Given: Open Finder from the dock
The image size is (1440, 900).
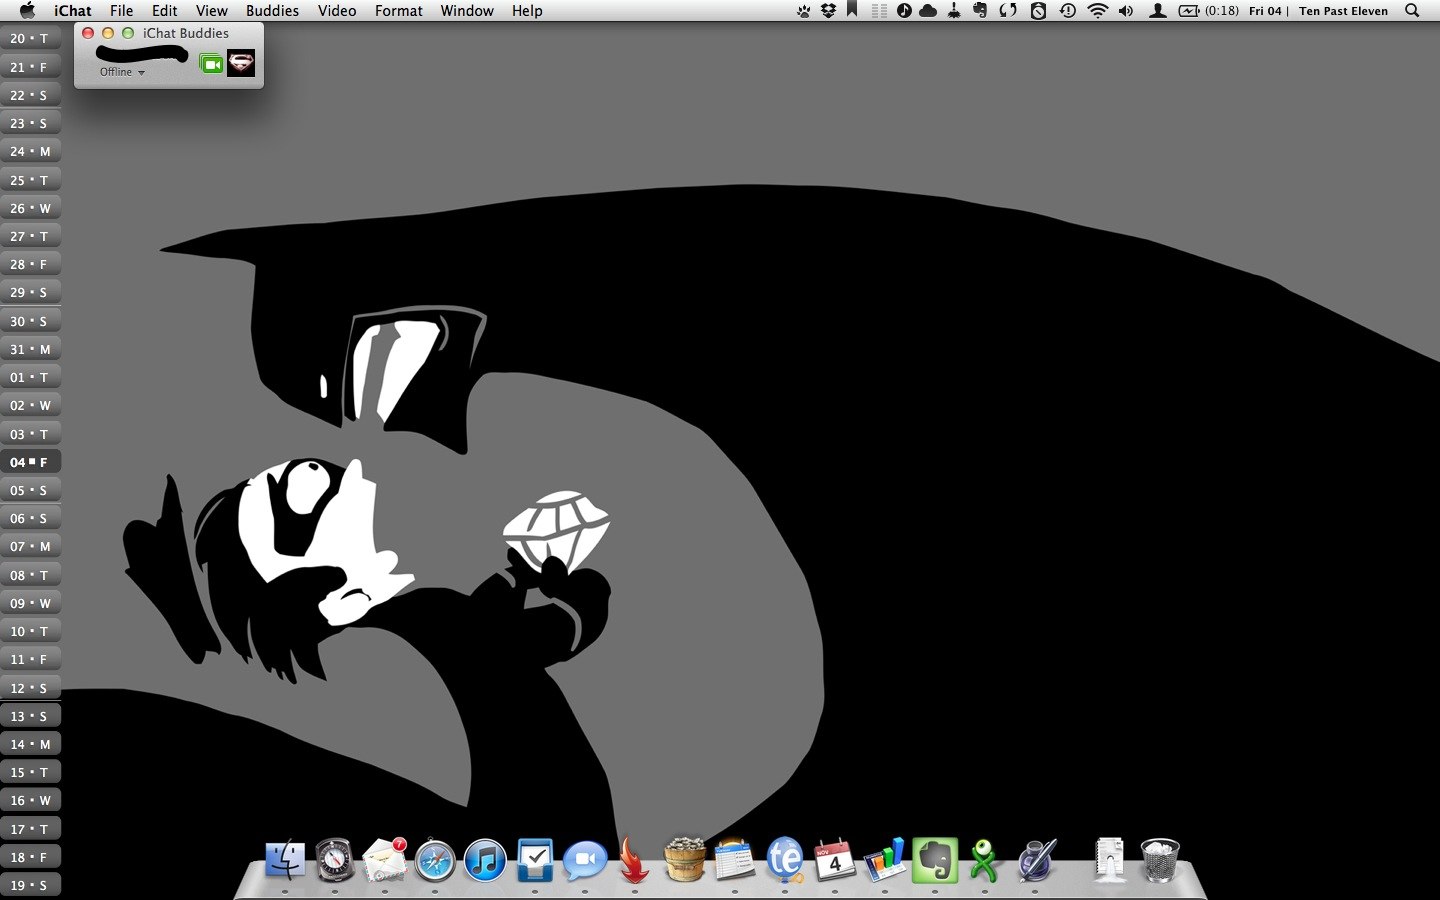Looking at the screenshot, I should (285, 860).
